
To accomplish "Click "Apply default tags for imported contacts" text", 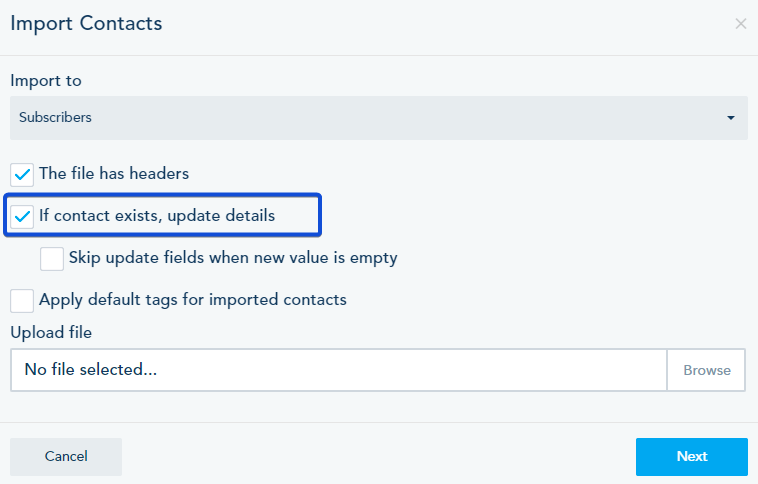I will tap(193, 299).
